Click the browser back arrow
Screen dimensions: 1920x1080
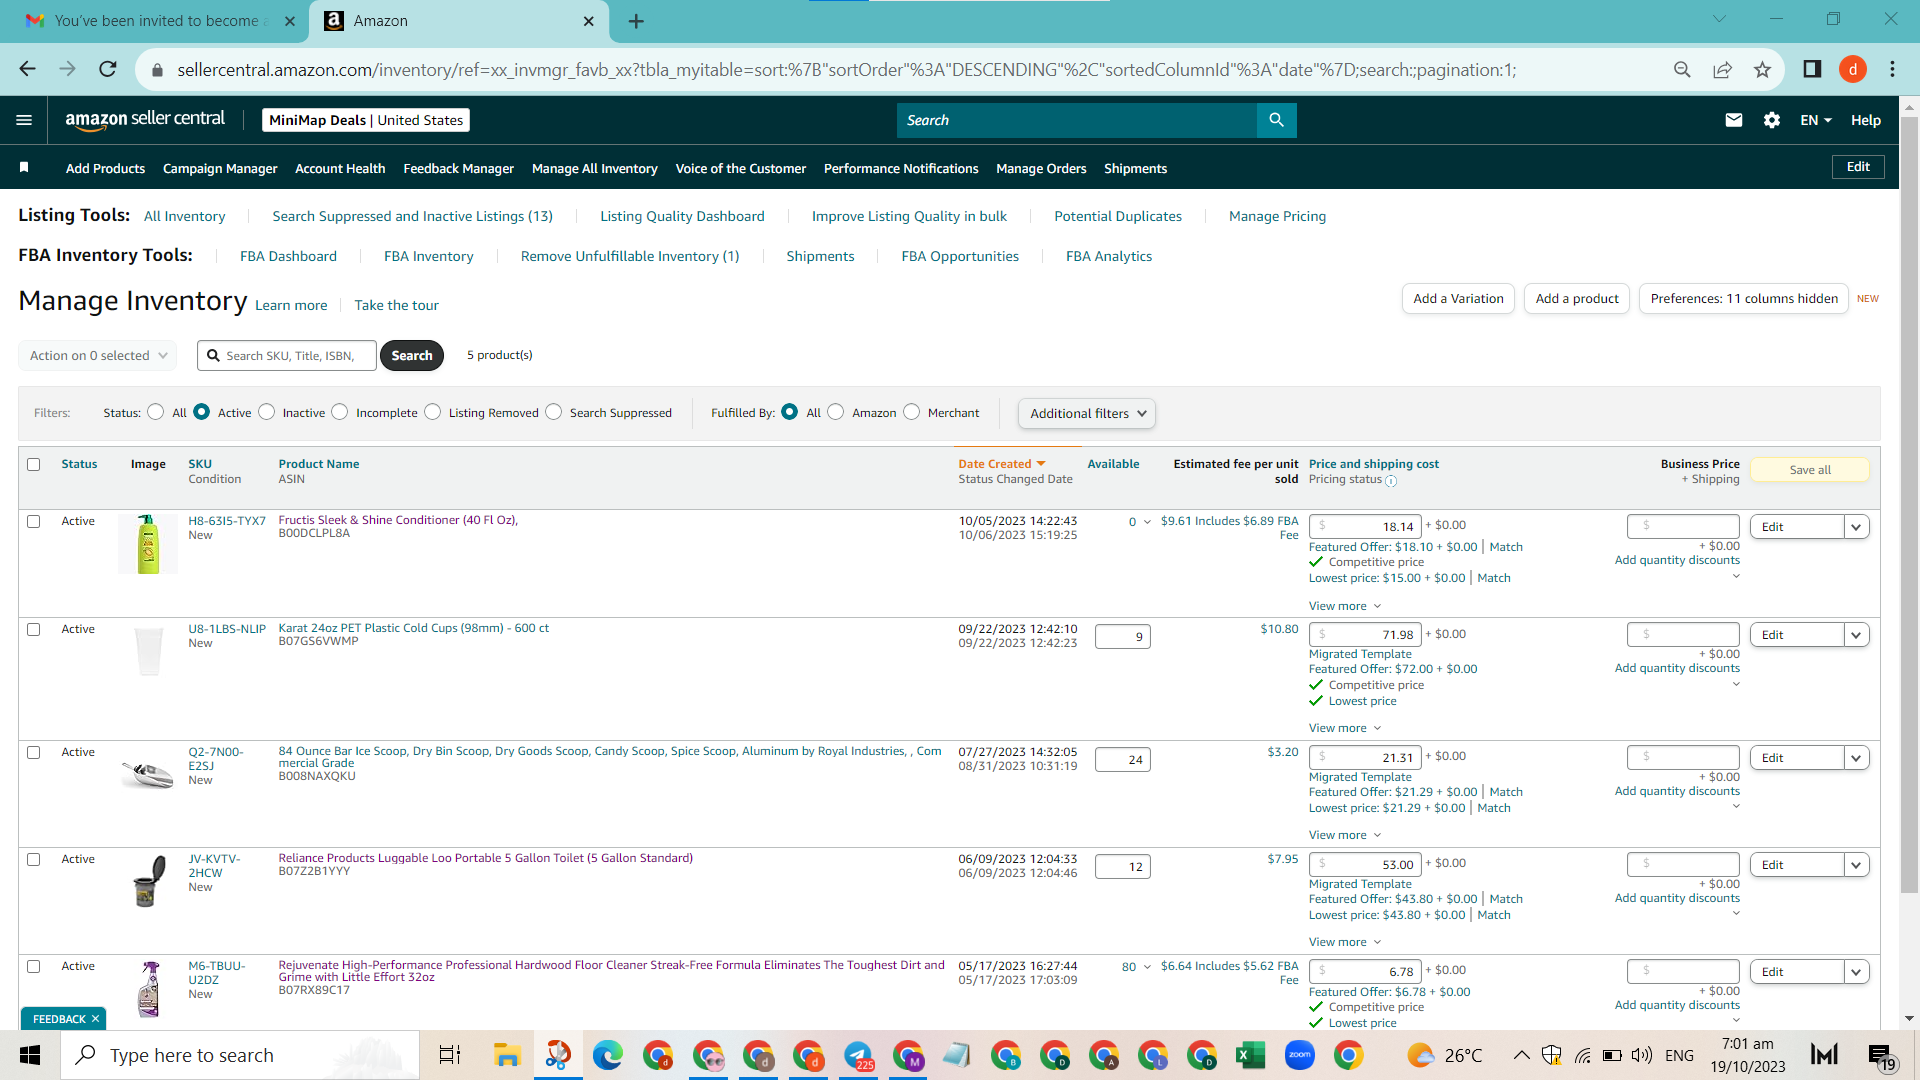[x=27, y=69]
